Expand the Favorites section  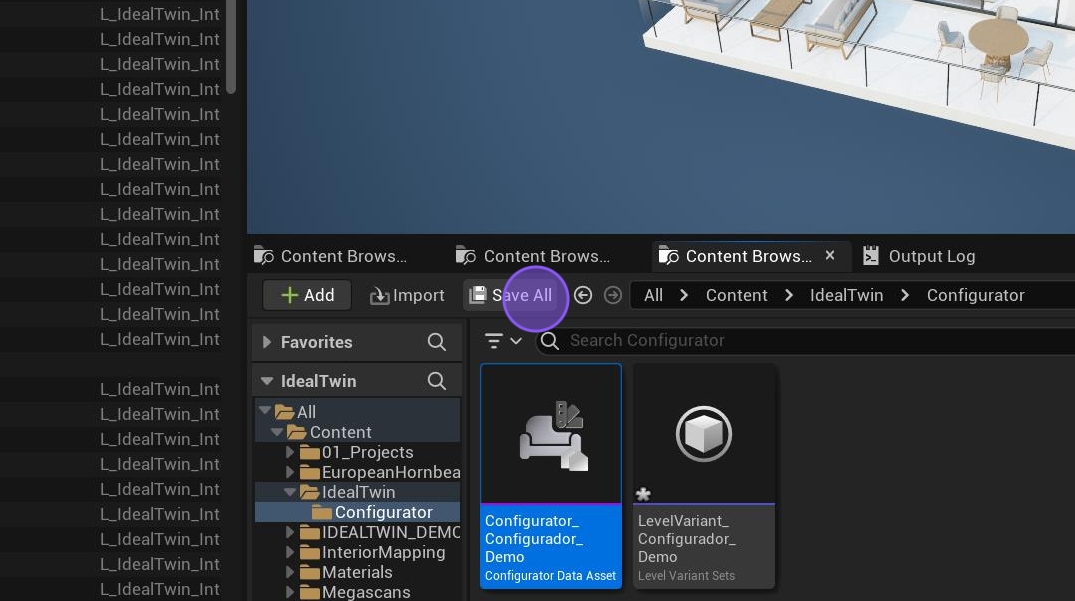pyautogui.click(x=267, y=342)
